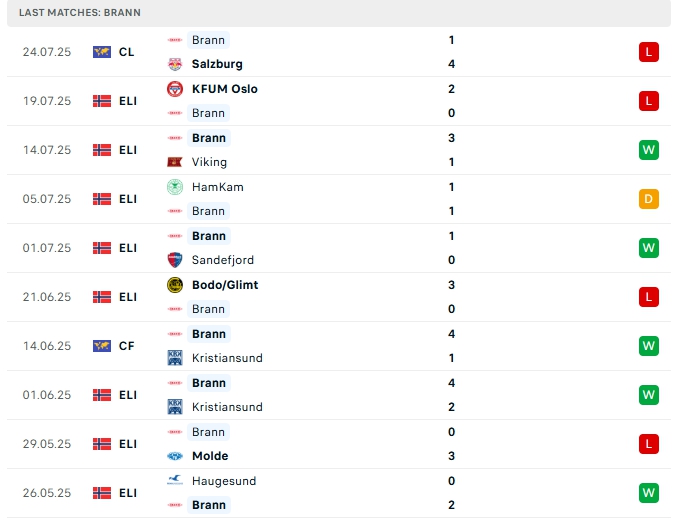This screenshot has height=522, width=680.
Task: Click the Haugesund club logo
Action: pyautogui.click(x=175, y=481)
